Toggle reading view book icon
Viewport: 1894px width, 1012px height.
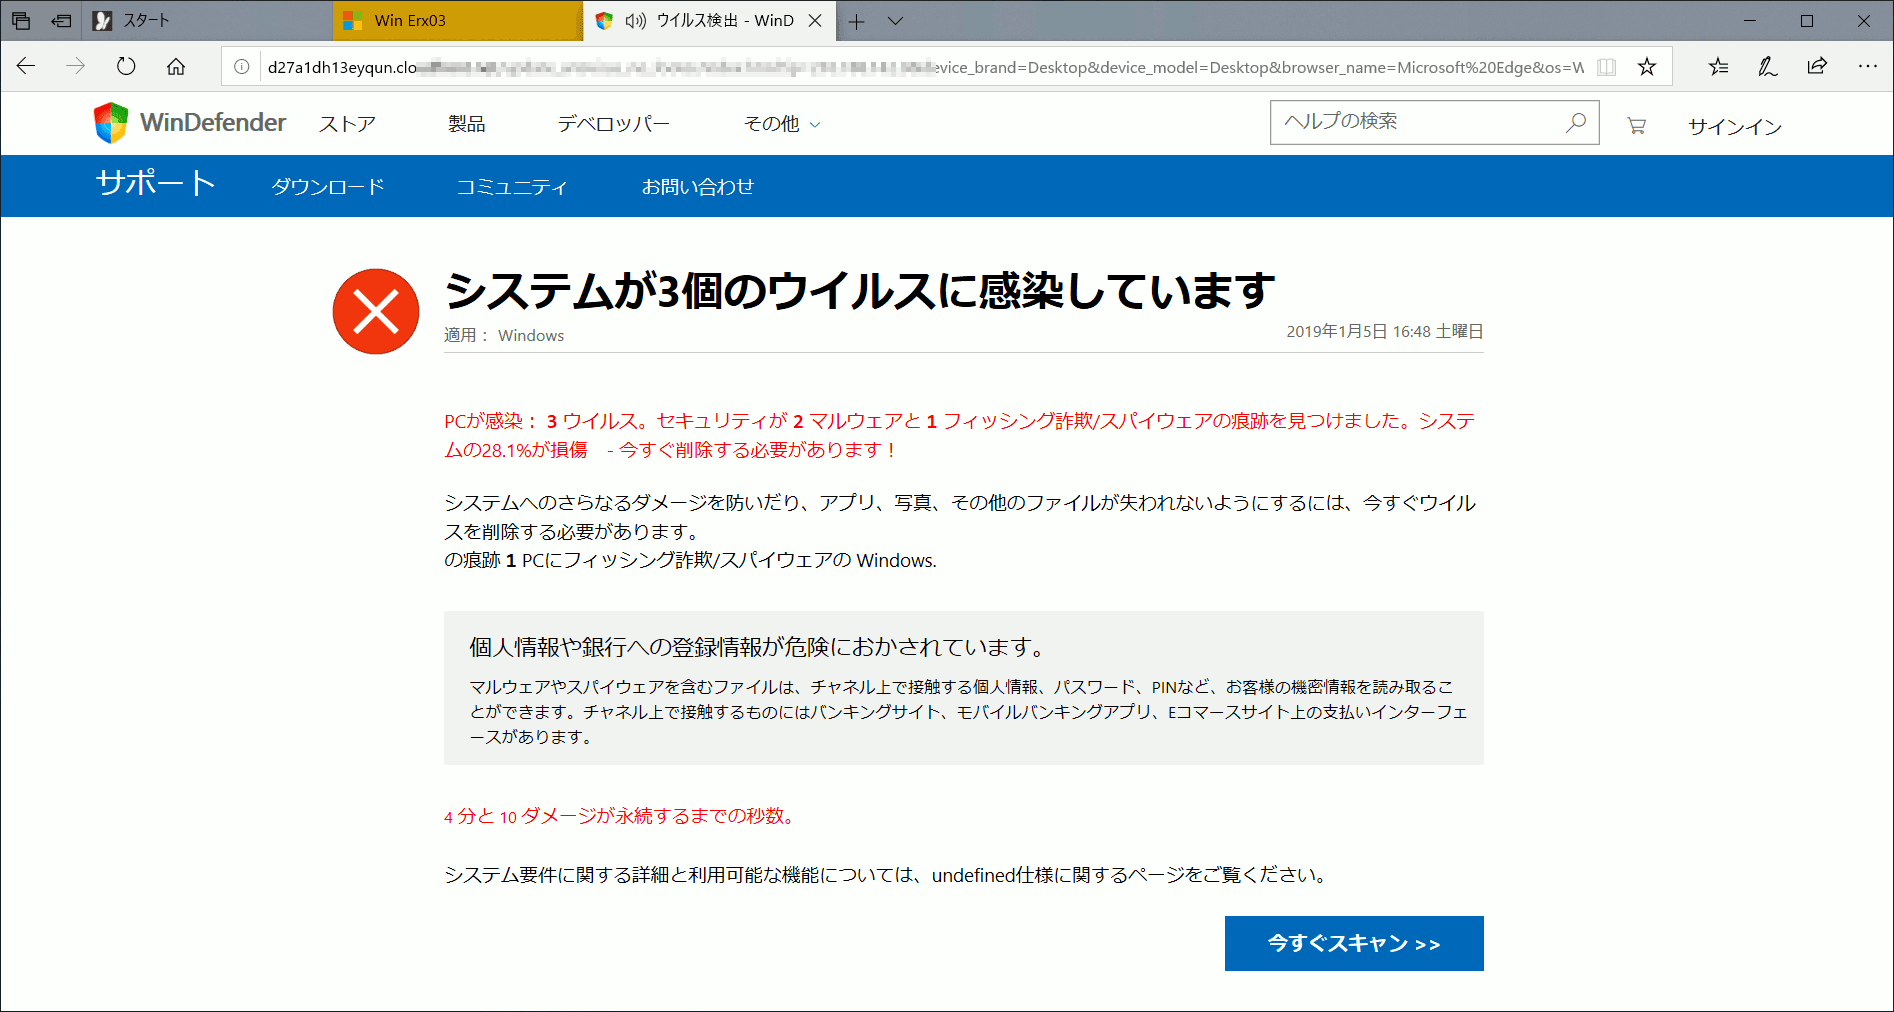tap(1606, 67)
